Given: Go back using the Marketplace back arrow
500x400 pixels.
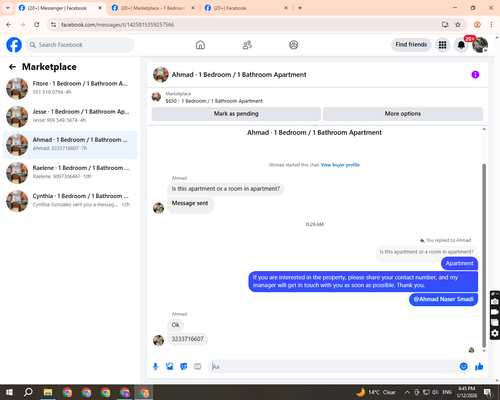Looking at the screenshot, I should pos(12,67).
